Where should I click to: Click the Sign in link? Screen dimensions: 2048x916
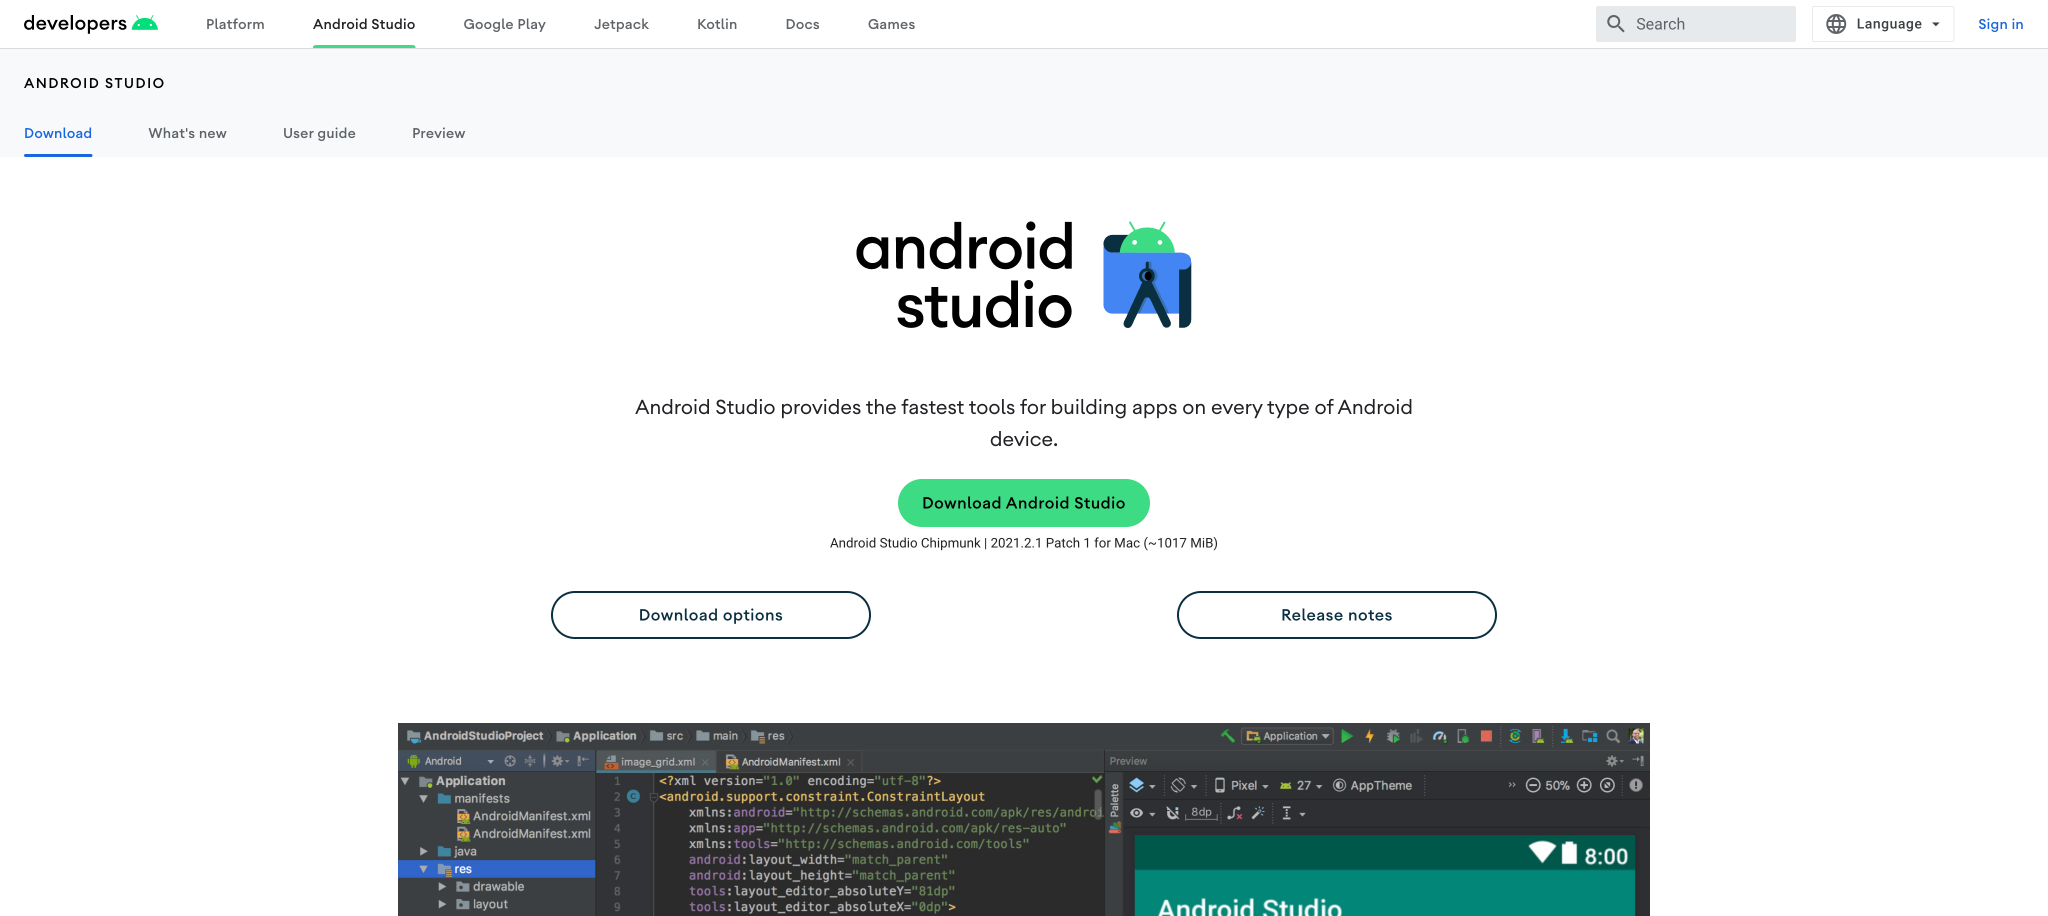2000,24
